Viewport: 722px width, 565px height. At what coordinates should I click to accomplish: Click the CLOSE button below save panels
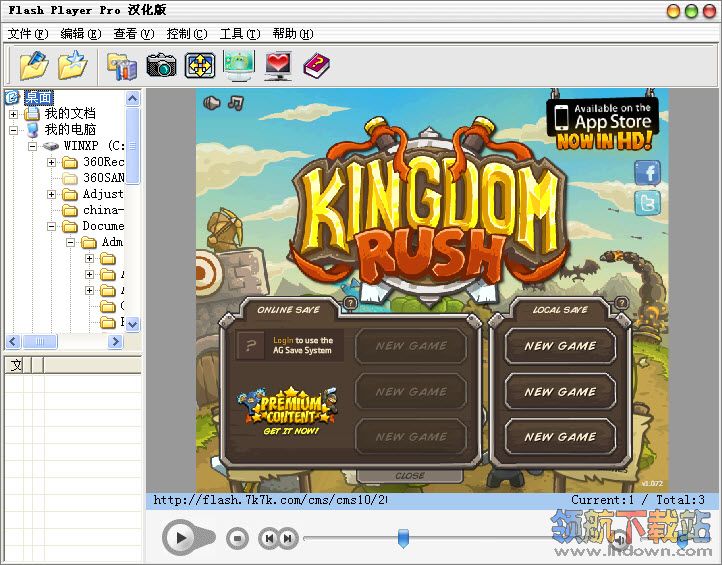(x=410, y=476)
